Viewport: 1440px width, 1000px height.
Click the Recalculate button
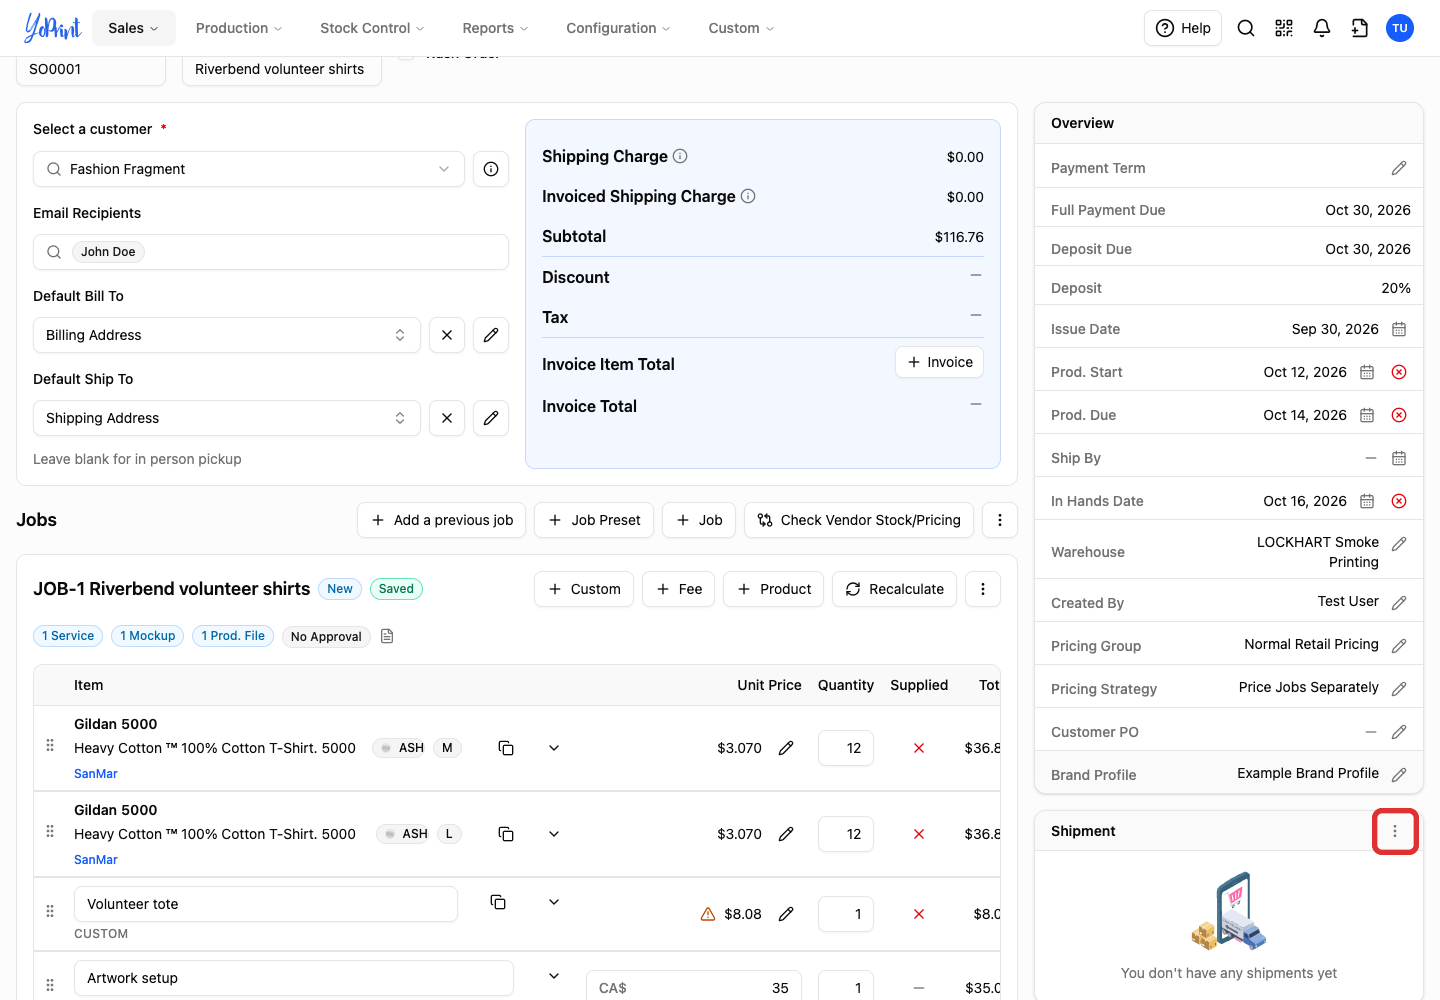(x=895, y=589)
